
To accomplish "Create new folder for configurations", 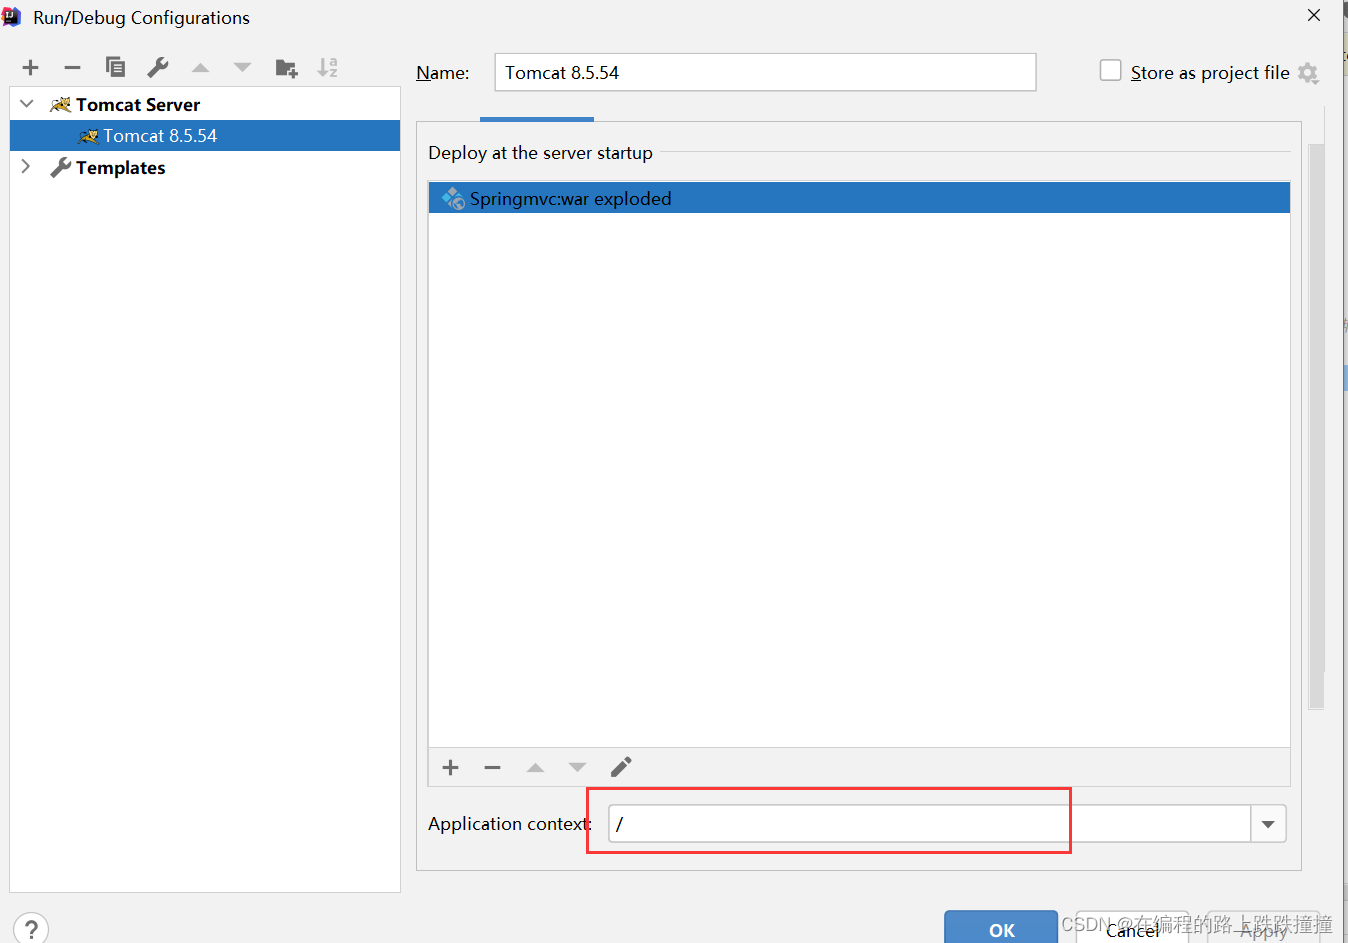I will tap(286, 67).
